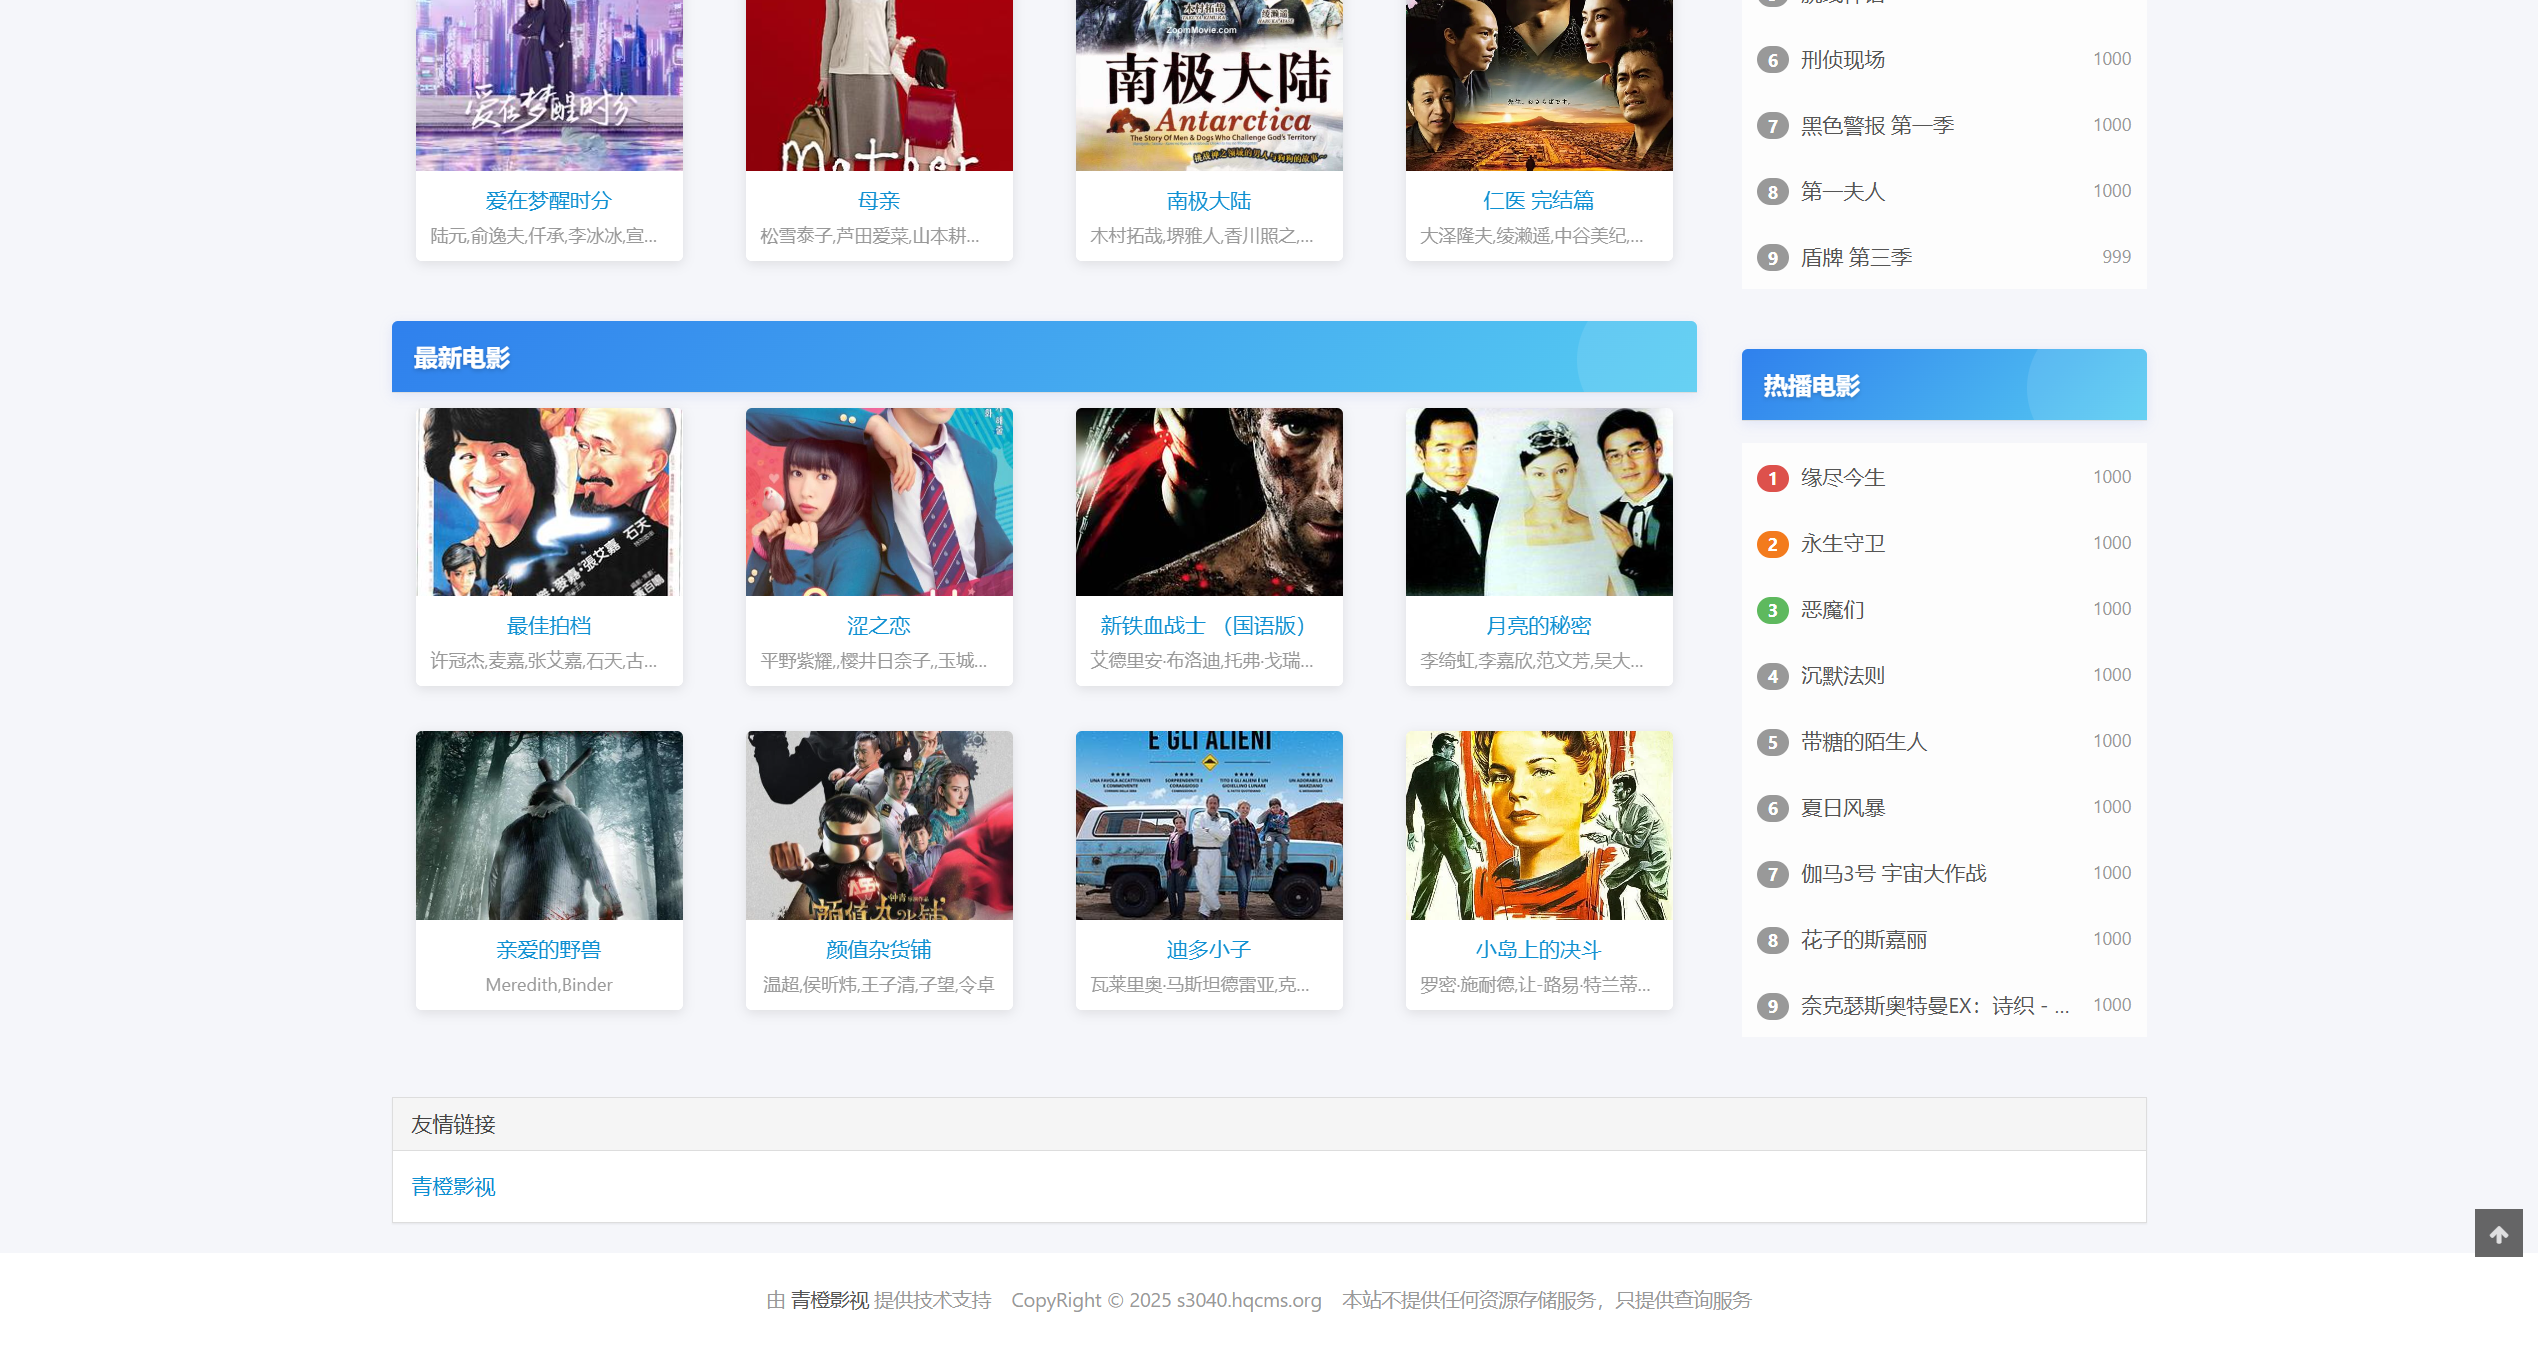Viewport: 2538px width, 1346px height.
Task: Click the 溺之恋 title link
Action: 878,626
